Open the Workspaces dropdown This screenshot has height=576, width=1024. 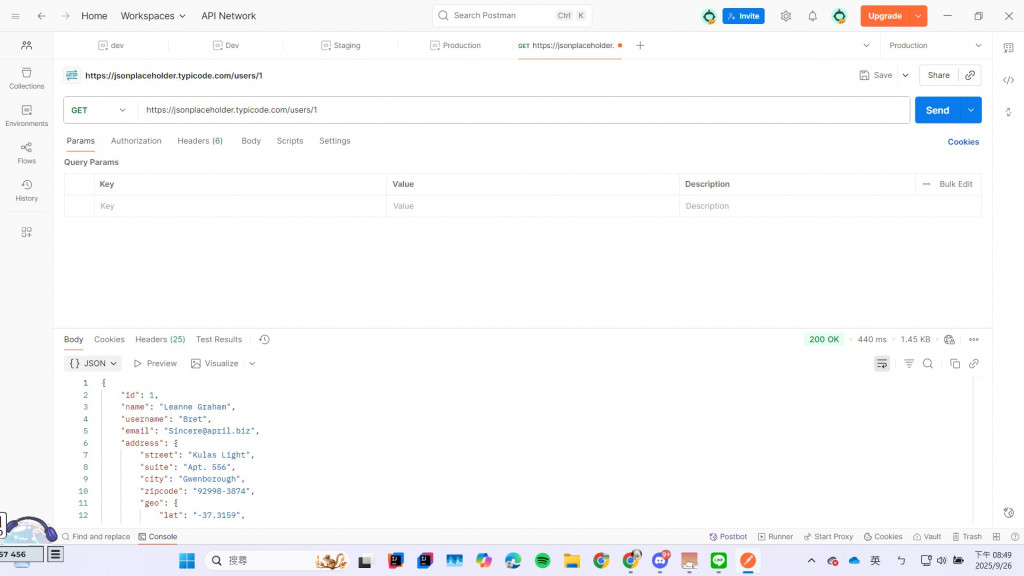pos(153,16)
